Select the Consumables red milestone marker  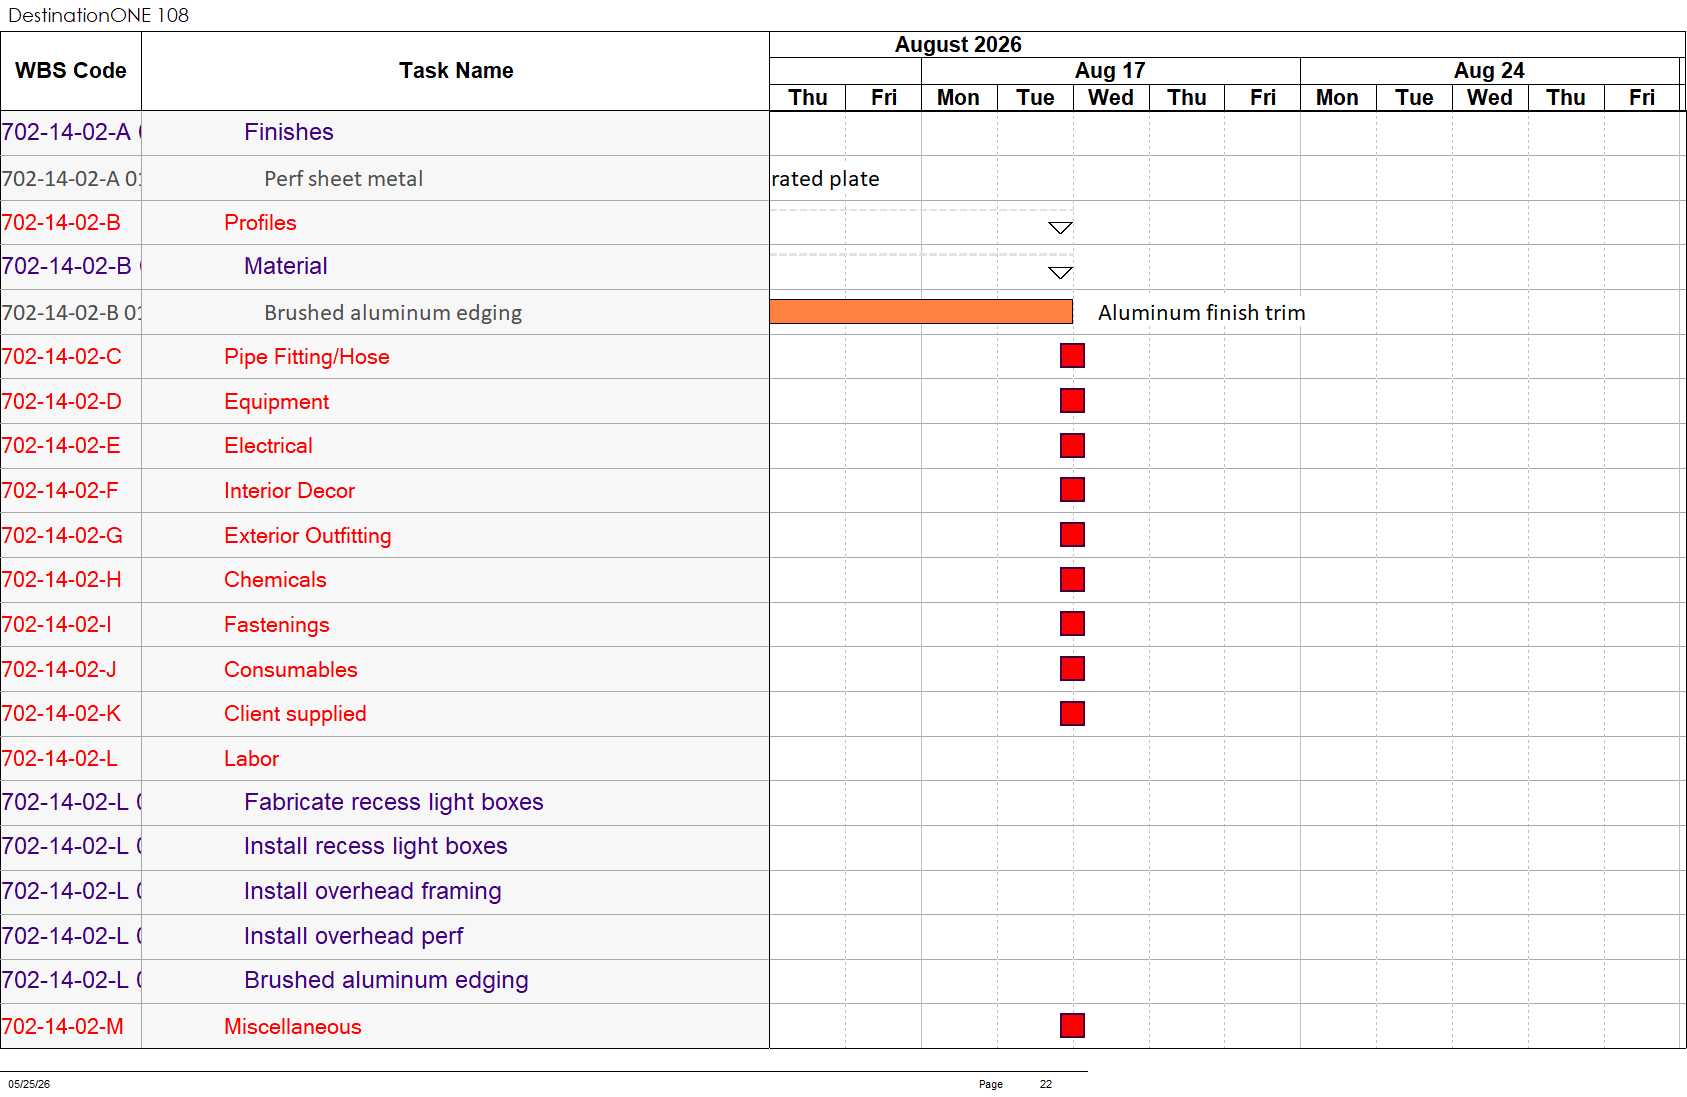[x=1072, y=669]
